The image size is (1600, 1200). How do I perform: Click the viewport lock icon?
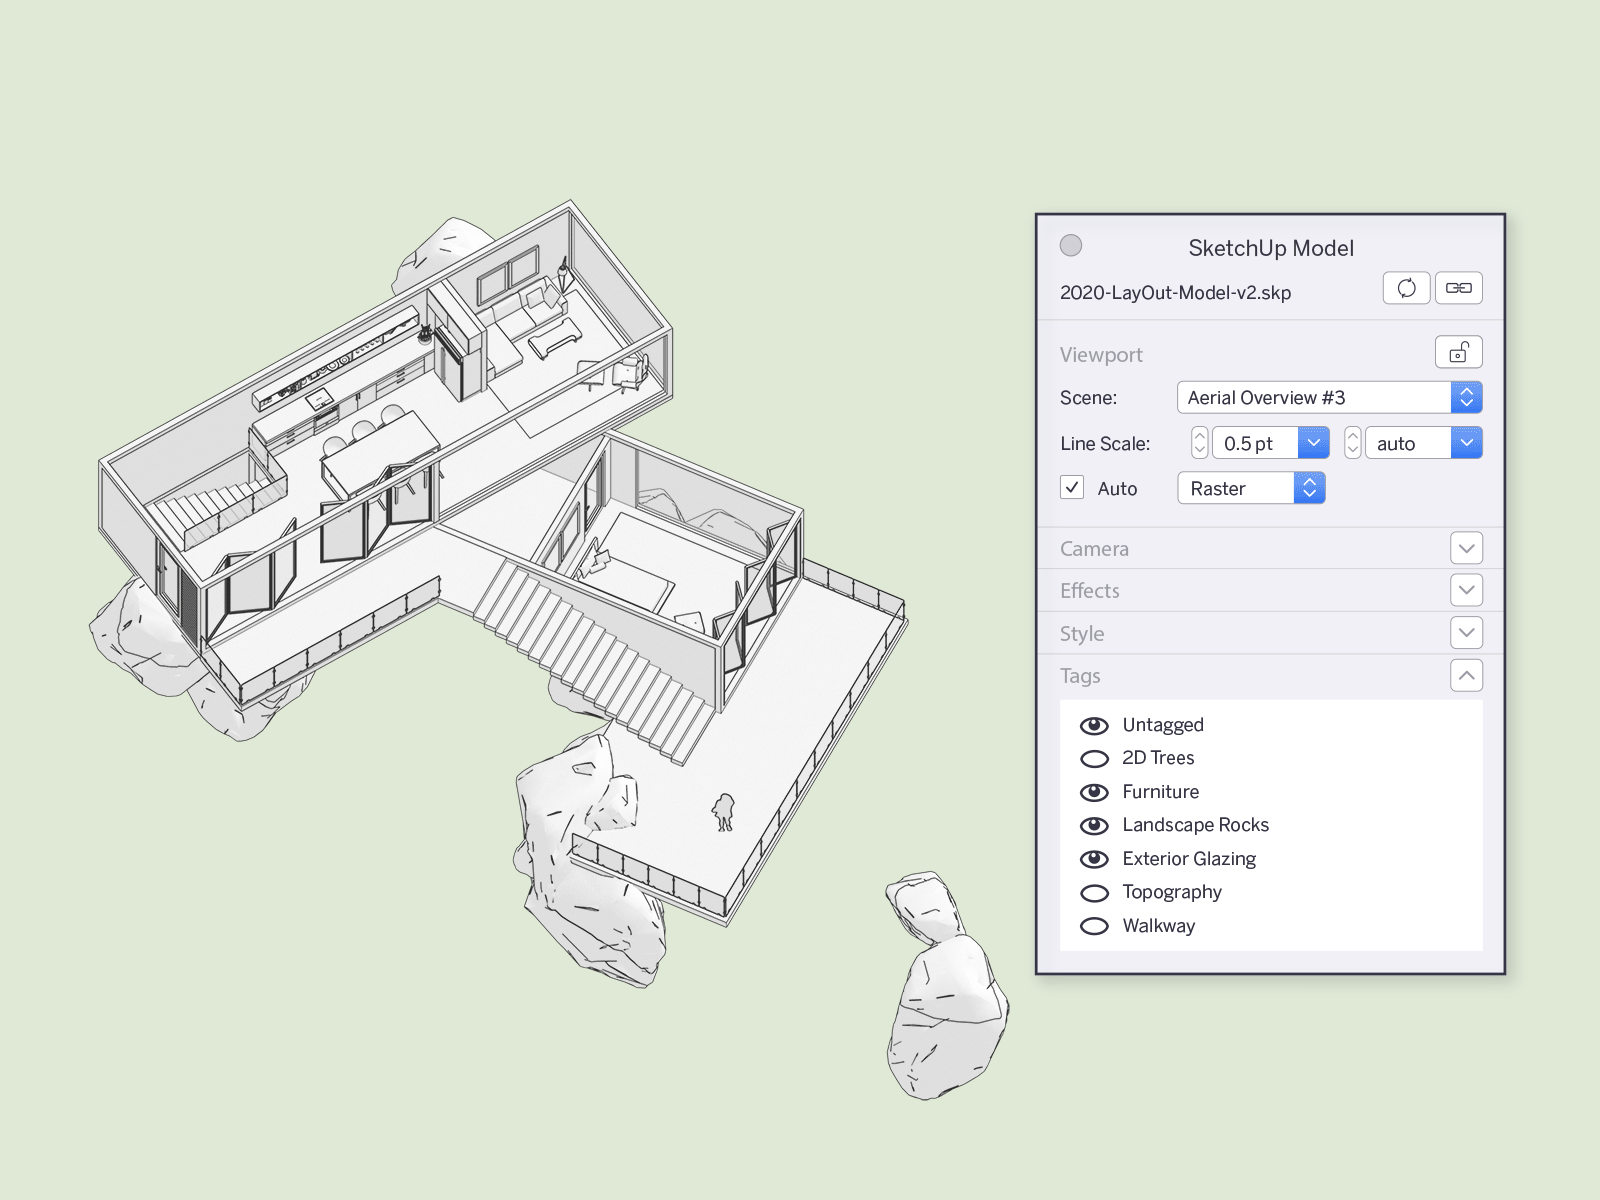1458,352
